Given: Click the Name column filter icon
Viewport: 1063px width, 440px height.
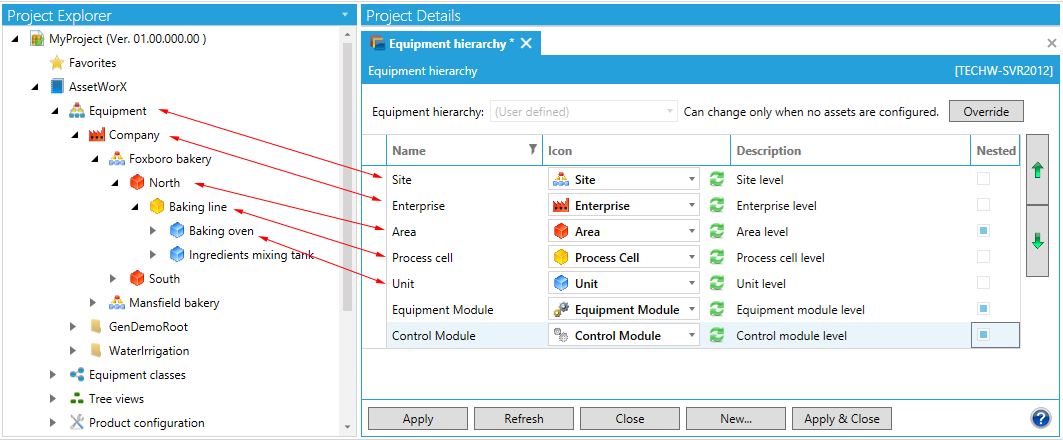Looking at the screenshot, I should point(532,150).
